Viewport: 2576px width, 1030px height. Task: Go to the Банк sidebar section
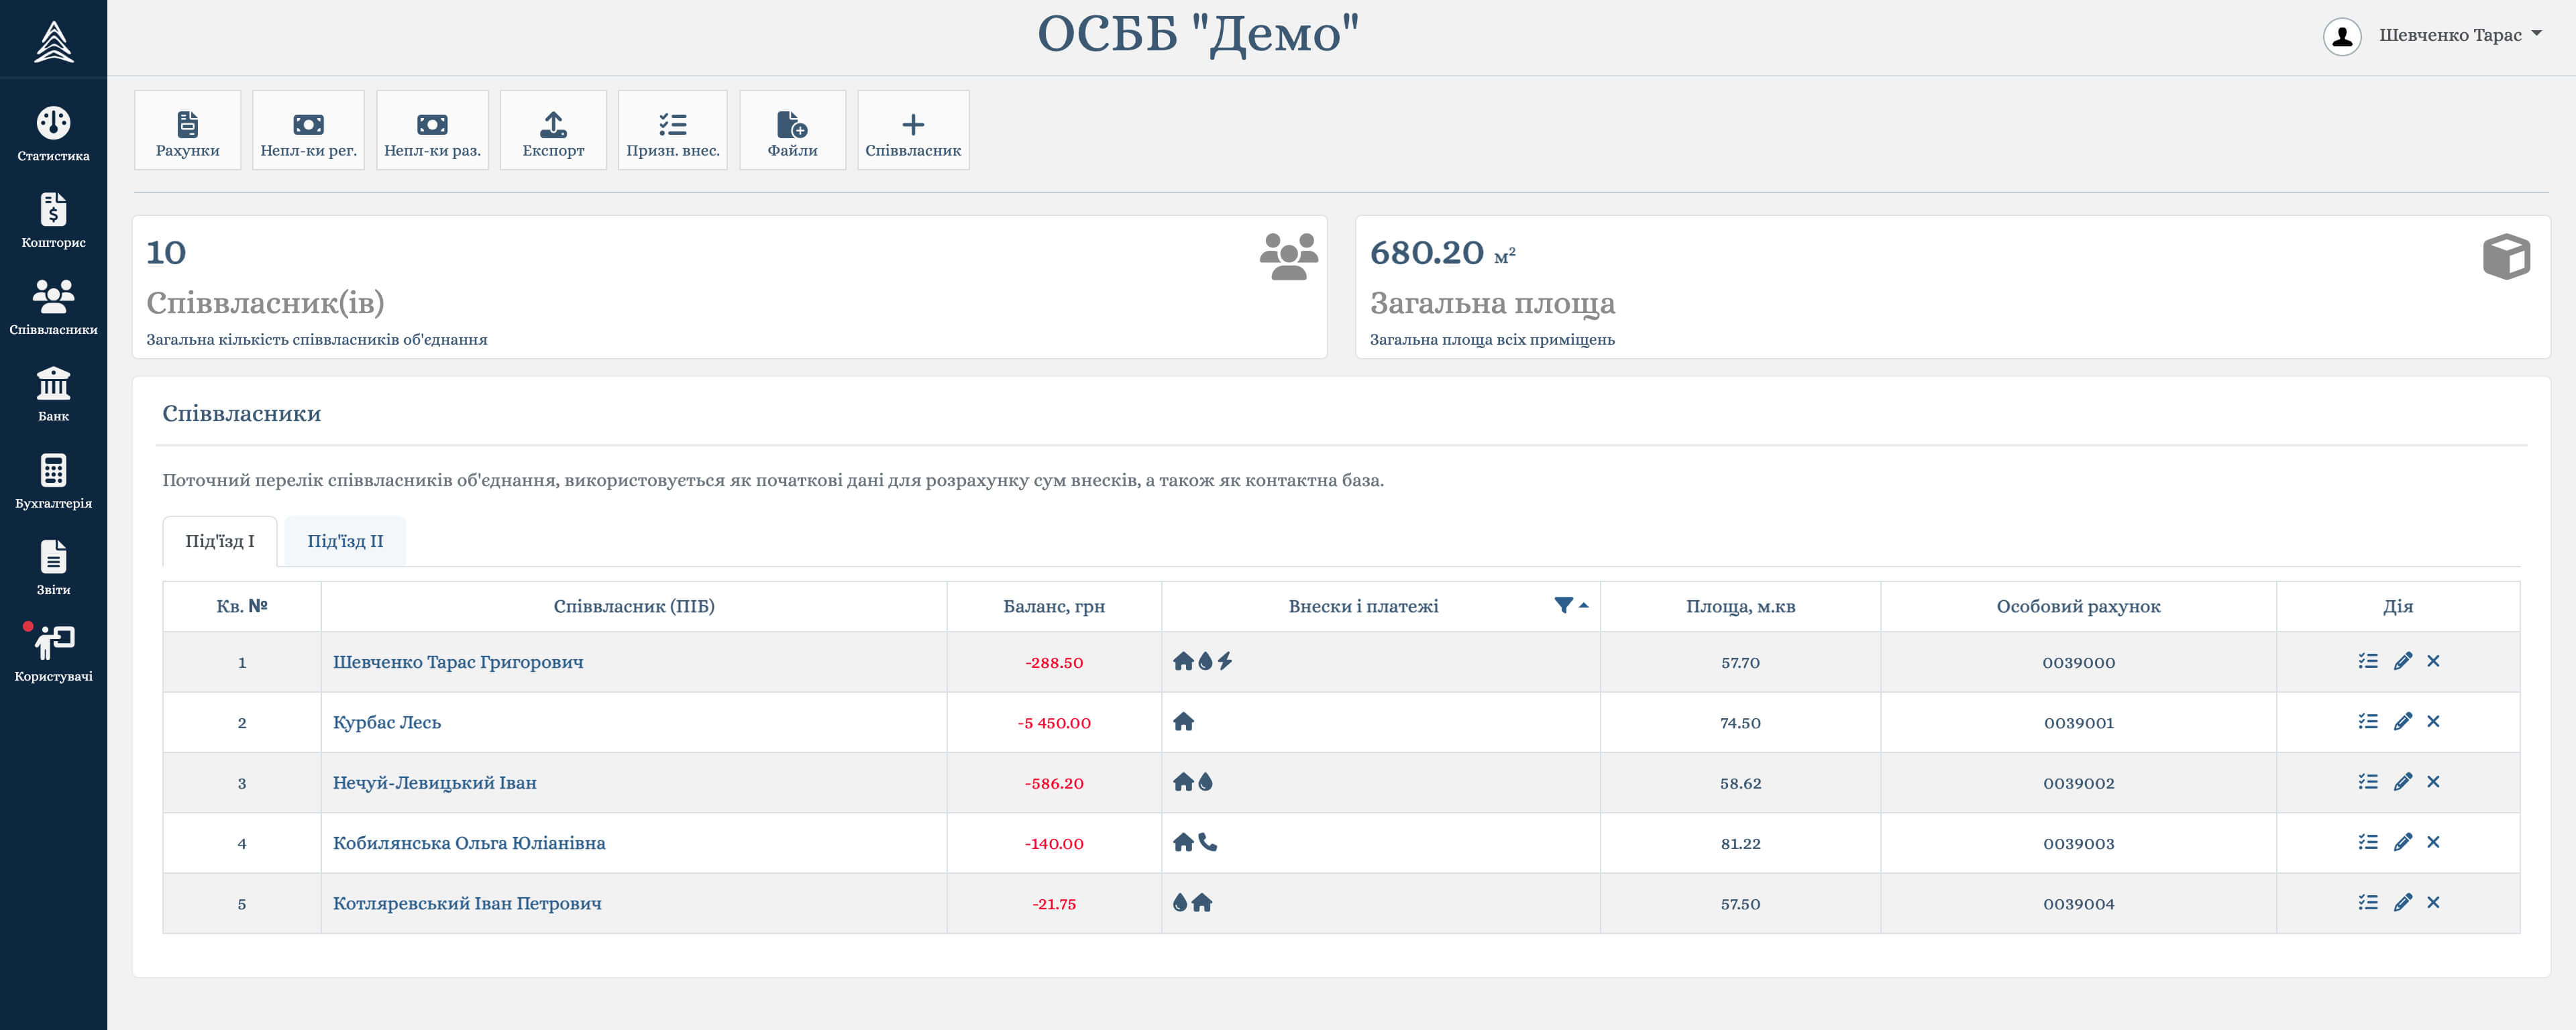point(53,394)
